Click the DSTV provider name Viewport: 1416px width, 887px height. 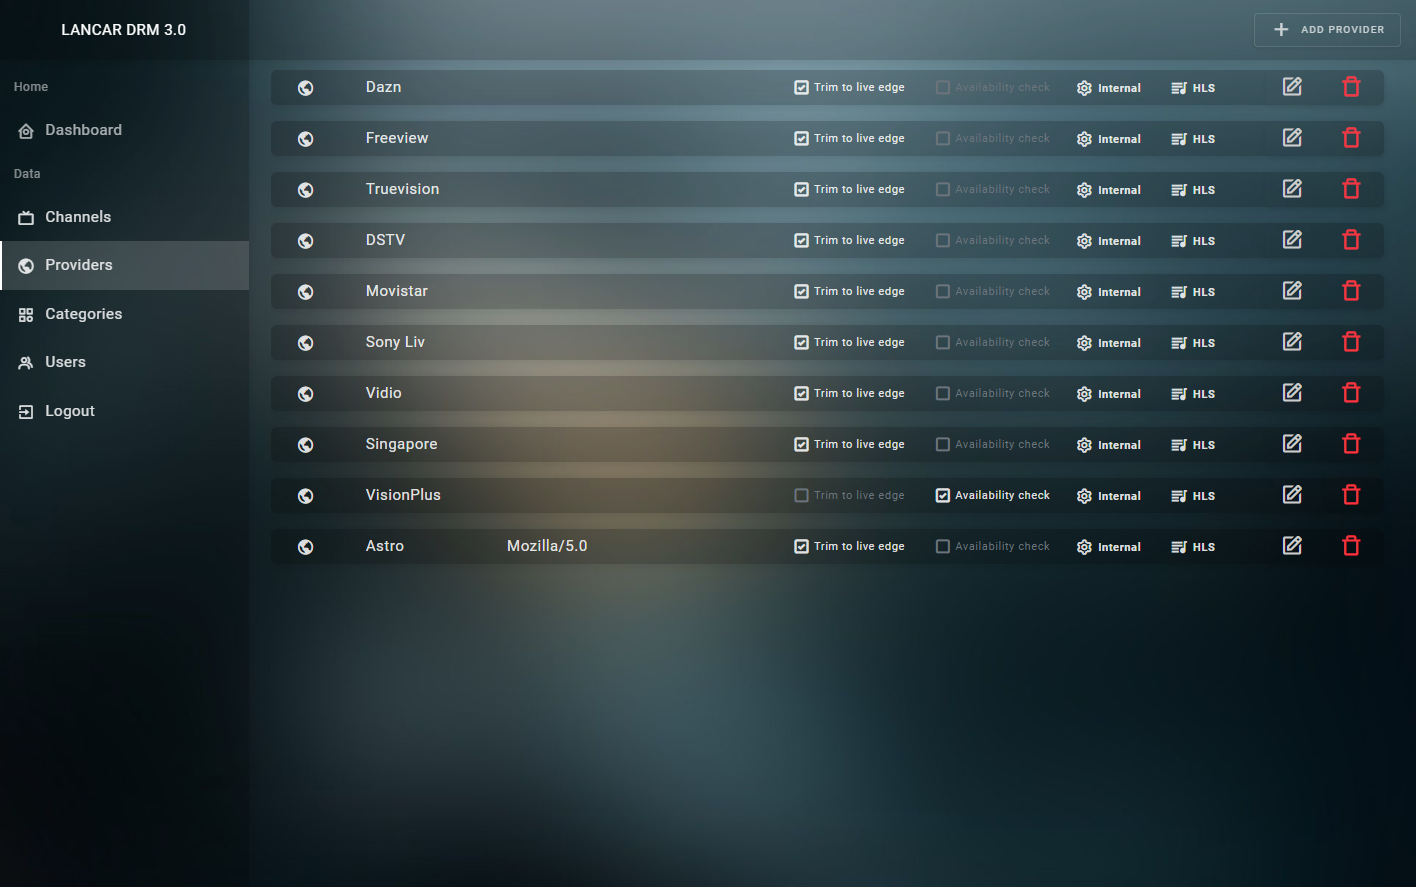[x=386, y=240]
